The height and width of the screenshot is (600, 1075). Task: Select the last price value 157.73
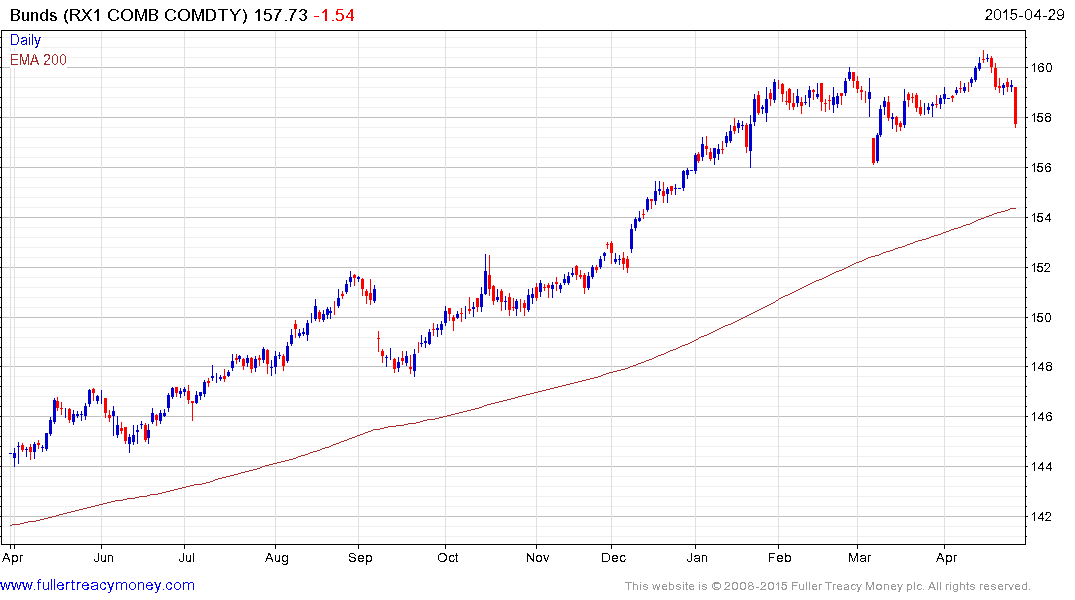point(280,15)
